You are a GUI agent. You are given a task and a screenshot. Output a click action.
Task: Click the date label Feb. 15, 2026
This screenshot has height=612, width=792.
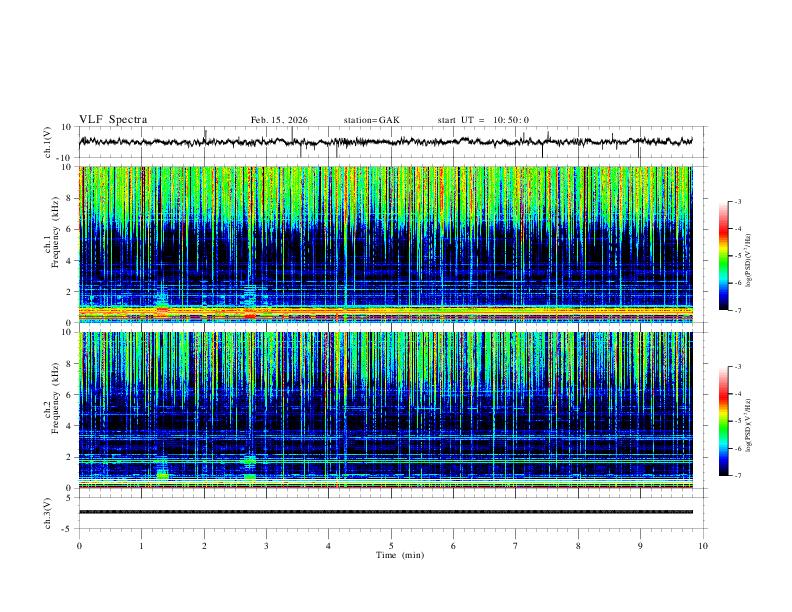click(279, 120)
